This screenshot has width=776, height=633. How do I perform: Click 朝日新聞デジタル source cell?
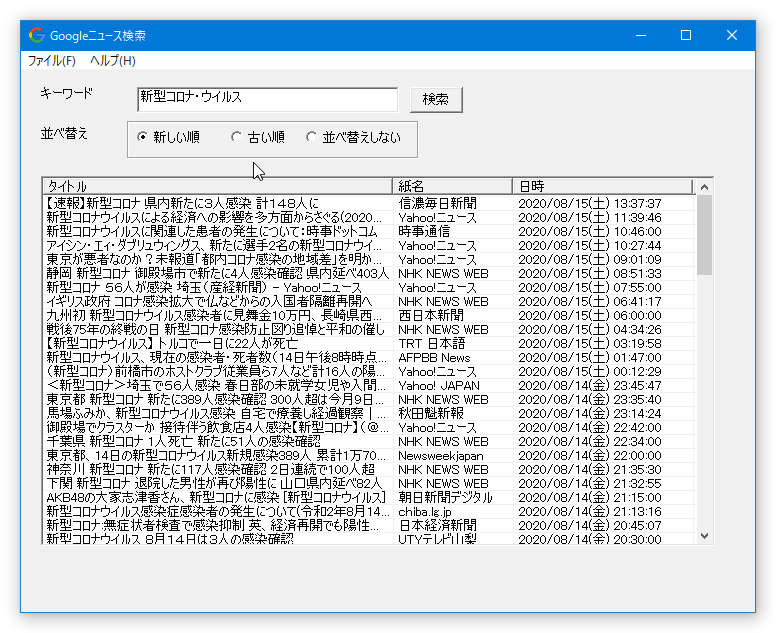pos(445,497)
